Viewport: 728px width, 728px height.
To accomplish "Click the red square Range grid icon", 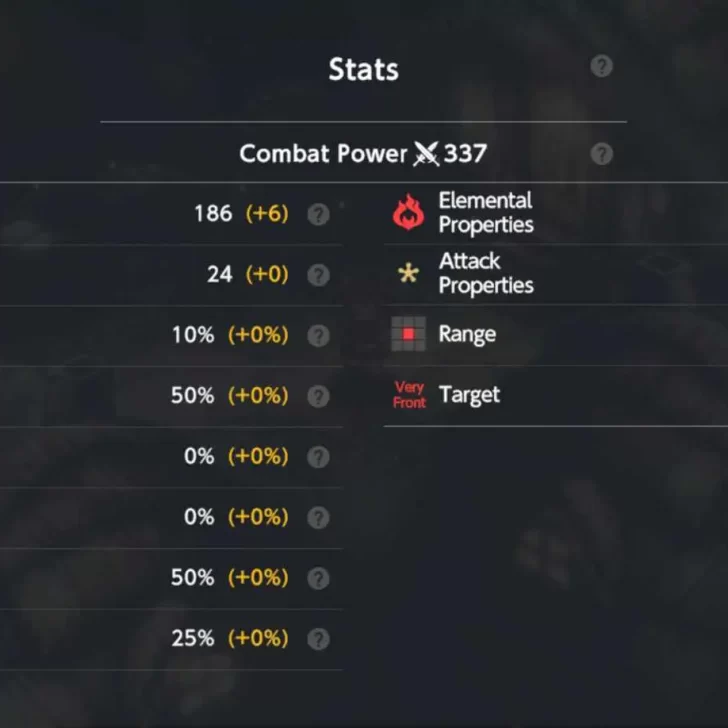I will [x=408, y=334].
